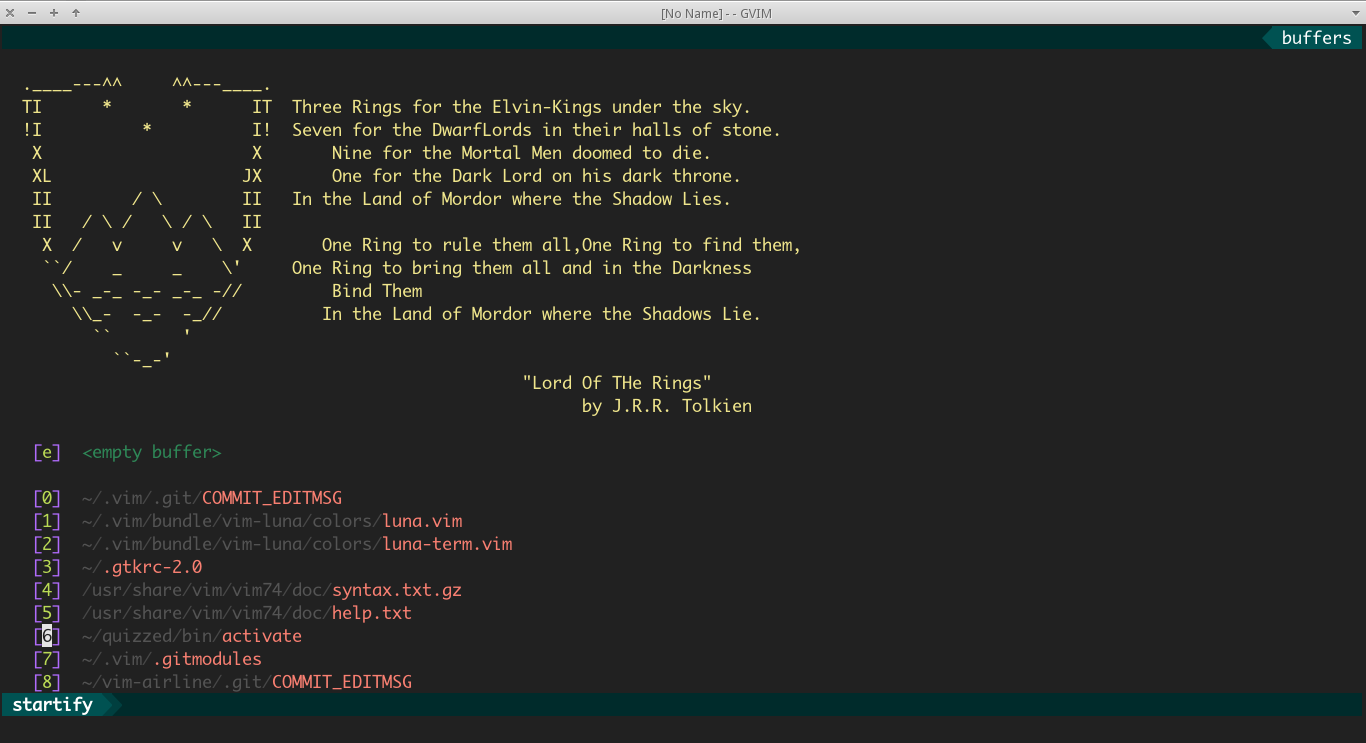This screenshot has height=743, width=1366.
Task: Minimize the GVIM window
Action: [x=32, y=12]
